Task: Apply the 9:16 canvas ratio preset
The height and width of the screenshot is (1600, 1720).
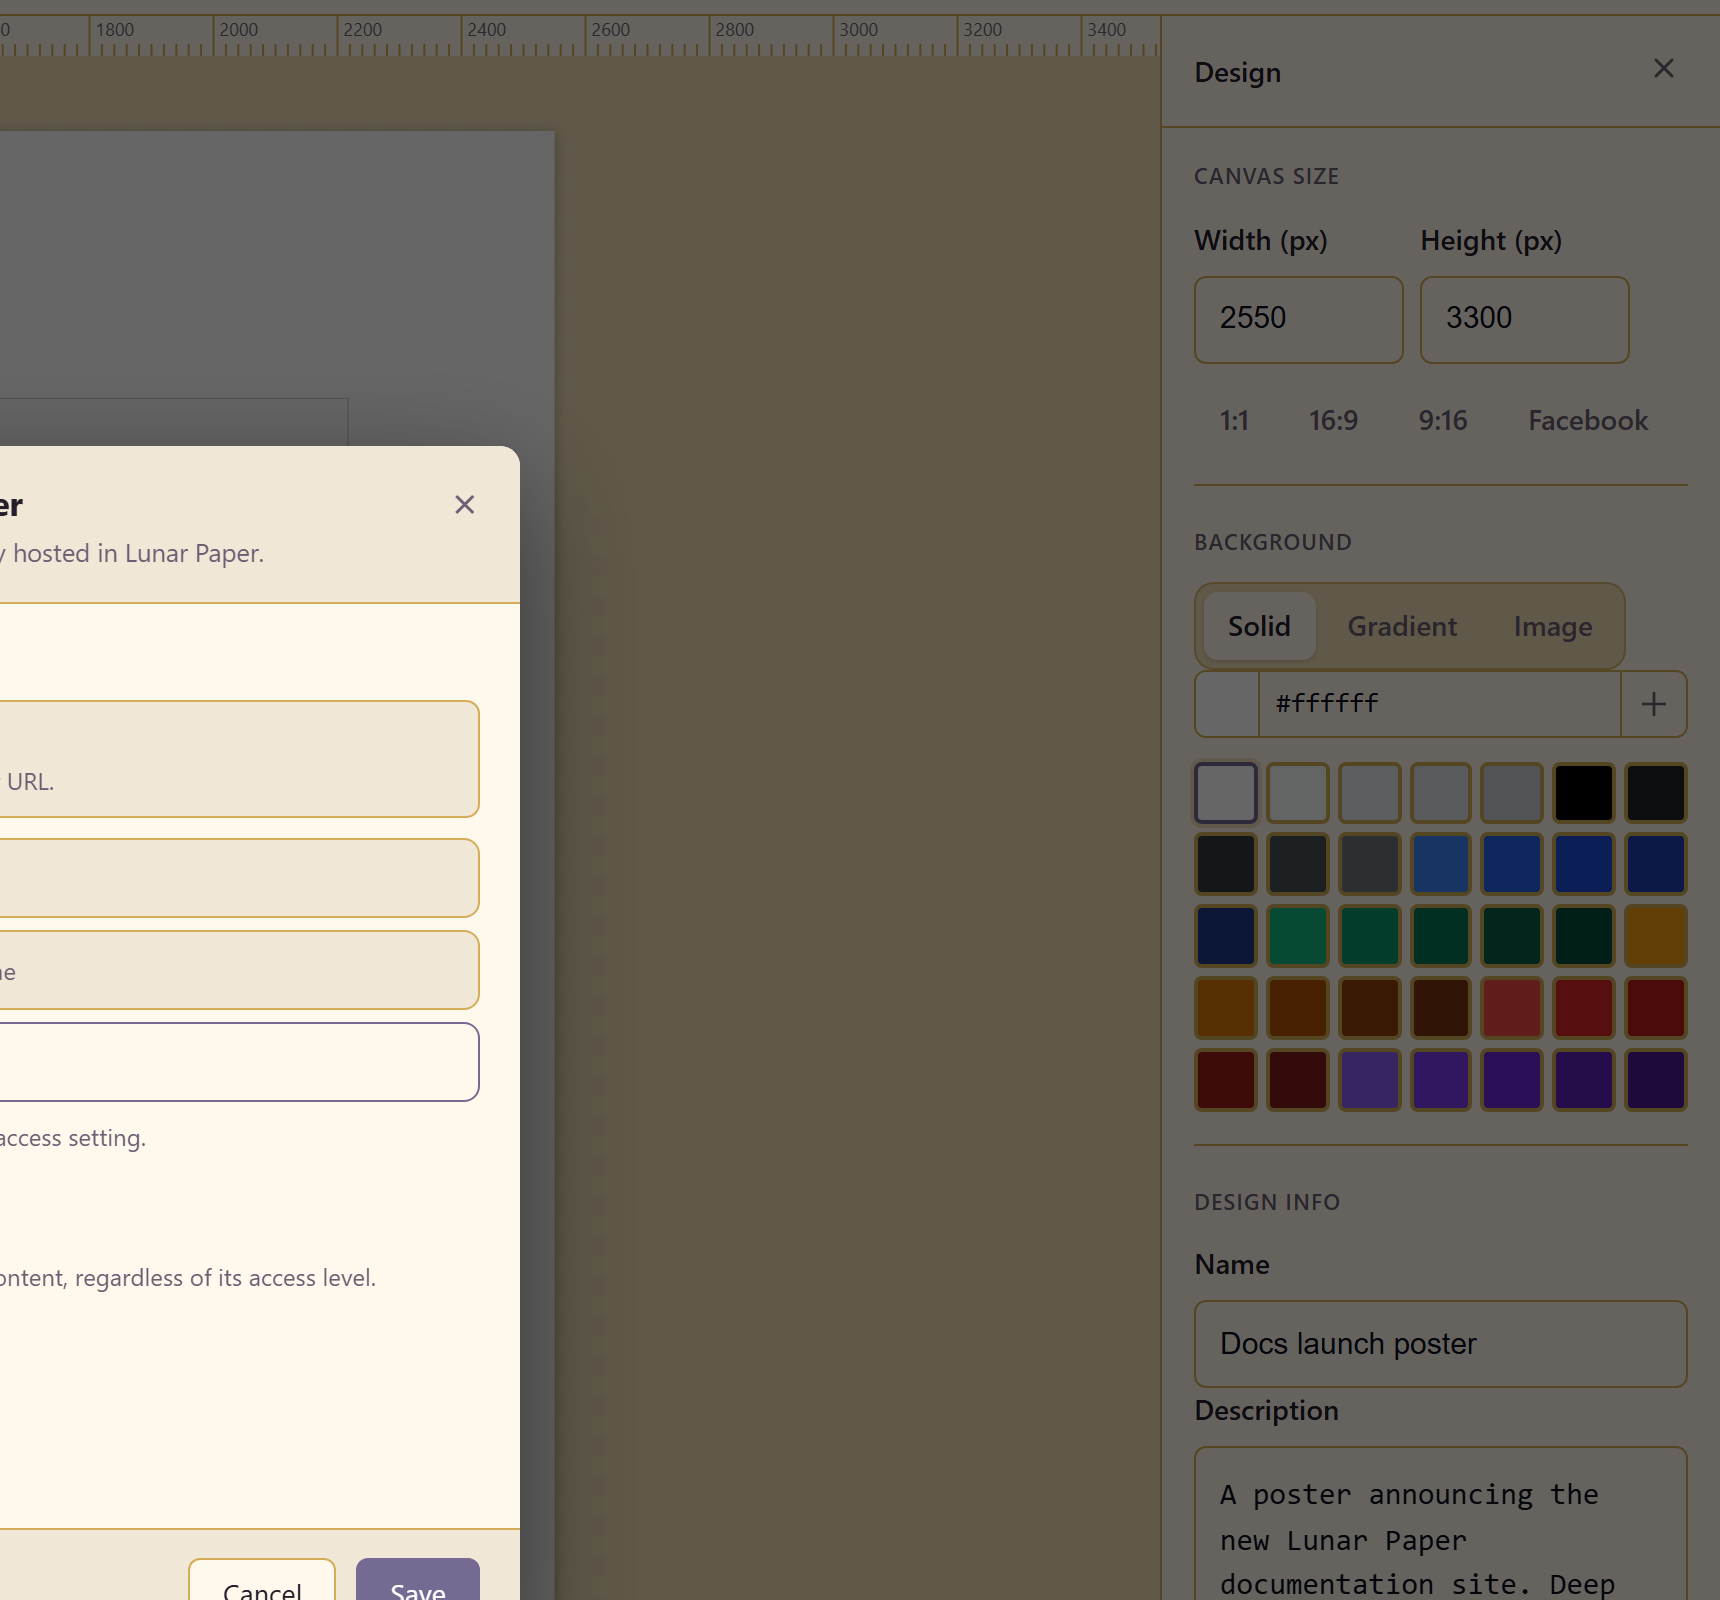Action: point(1442,420)
